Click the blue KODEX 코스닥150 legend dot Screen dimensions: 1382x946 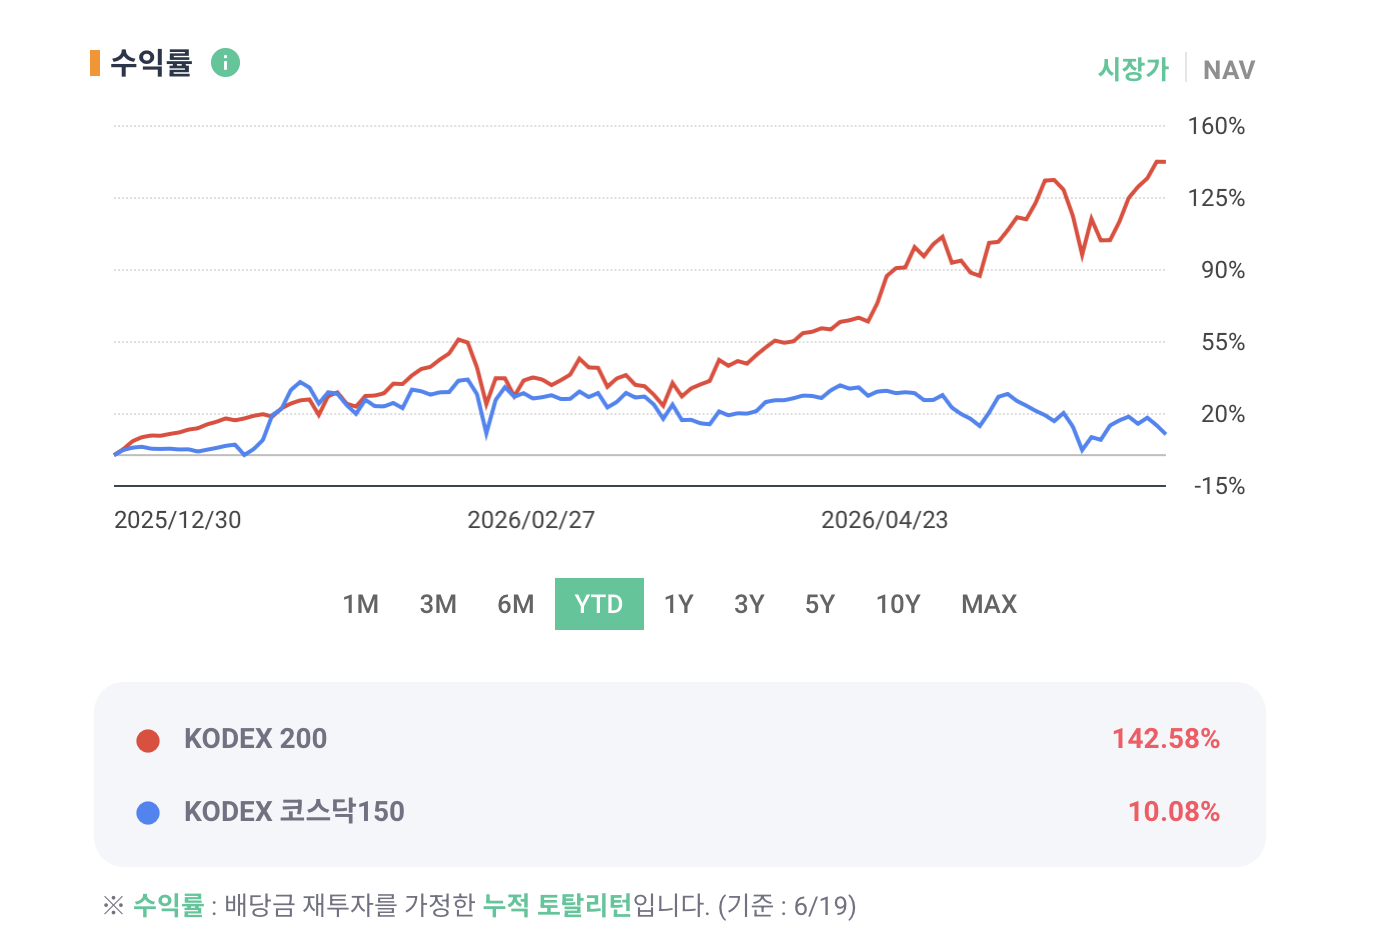coord(148,813)
